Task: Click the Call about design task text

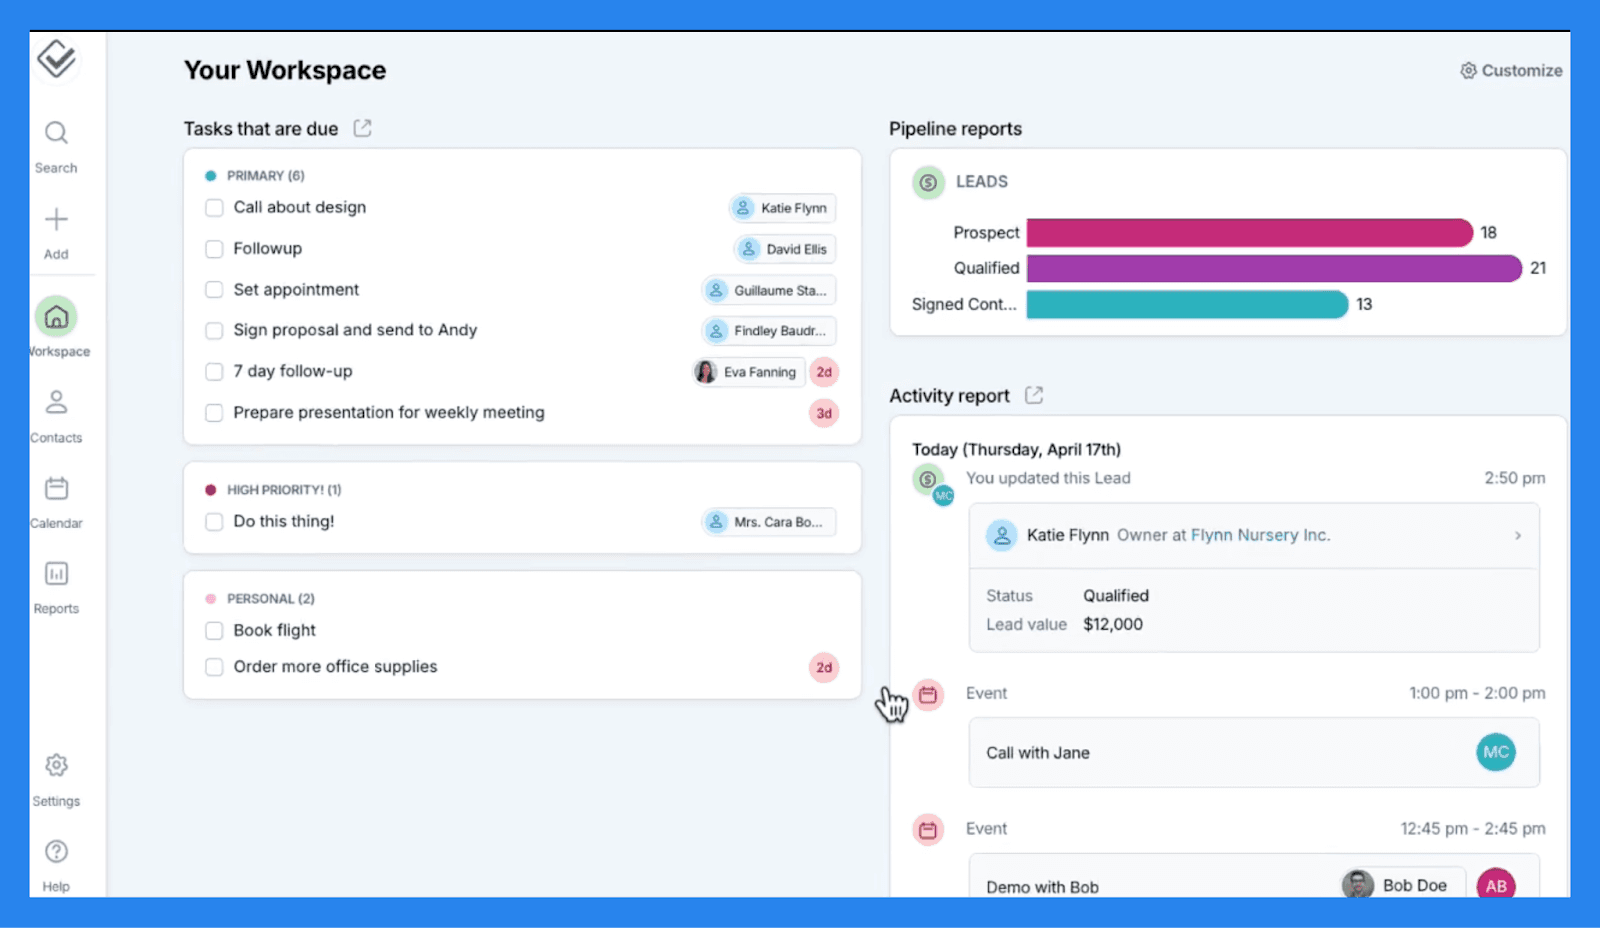Action: (300, 207)
